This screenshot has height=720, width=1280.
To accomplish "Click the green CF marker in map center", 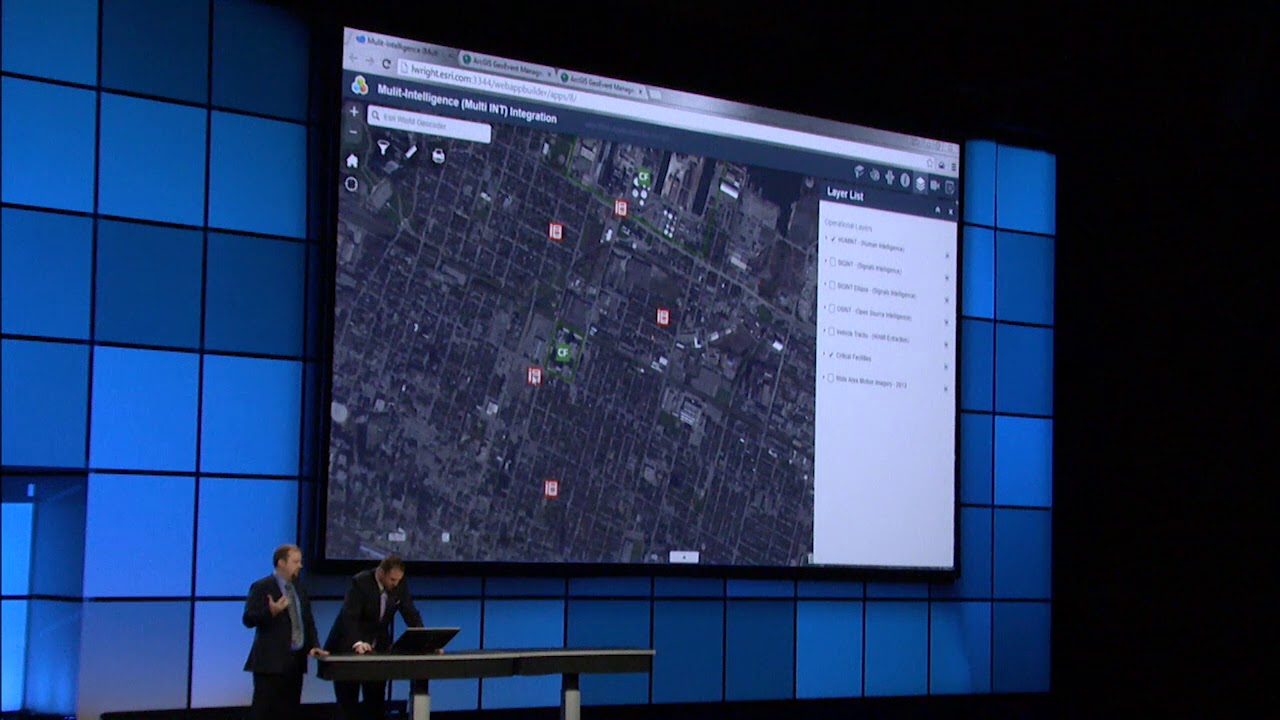I will (562, 352).
